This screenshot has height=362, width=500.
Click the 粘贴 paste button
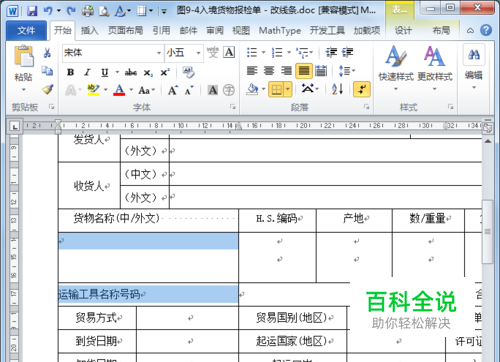click(x=23, y=68)
